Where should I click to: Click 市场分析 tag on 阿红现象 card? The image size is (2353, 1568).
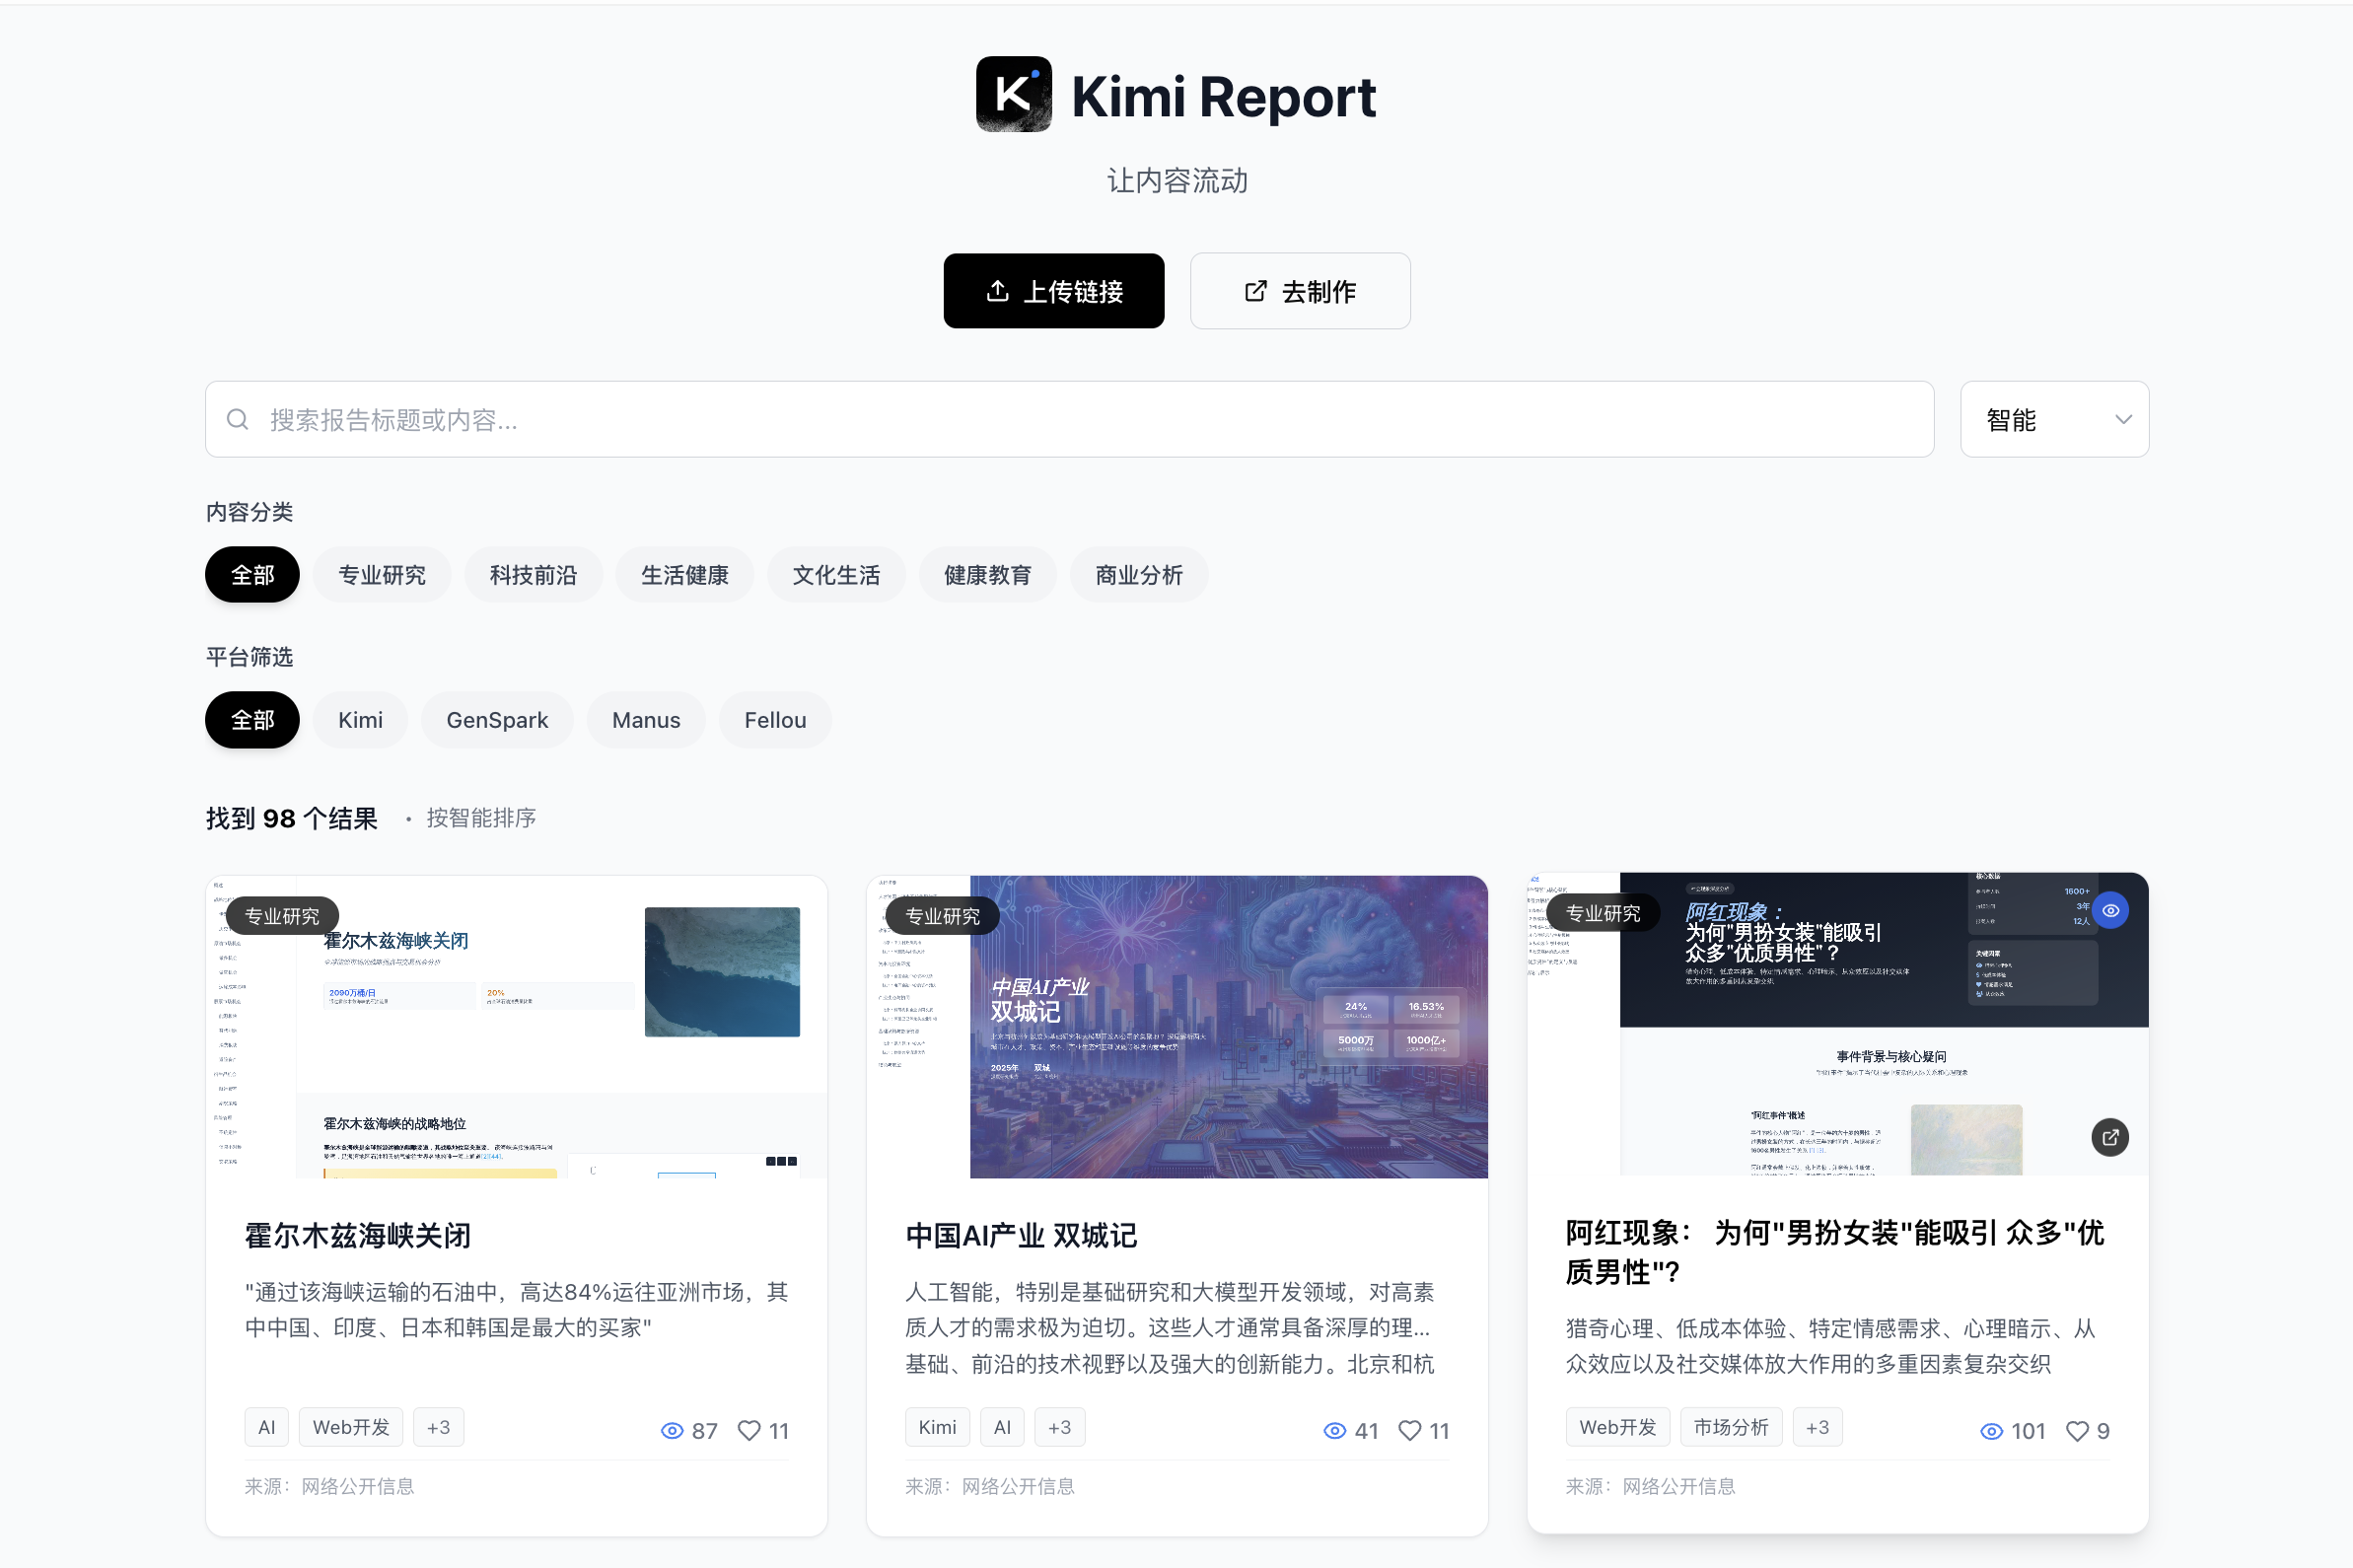[x=1731, y=1427]
